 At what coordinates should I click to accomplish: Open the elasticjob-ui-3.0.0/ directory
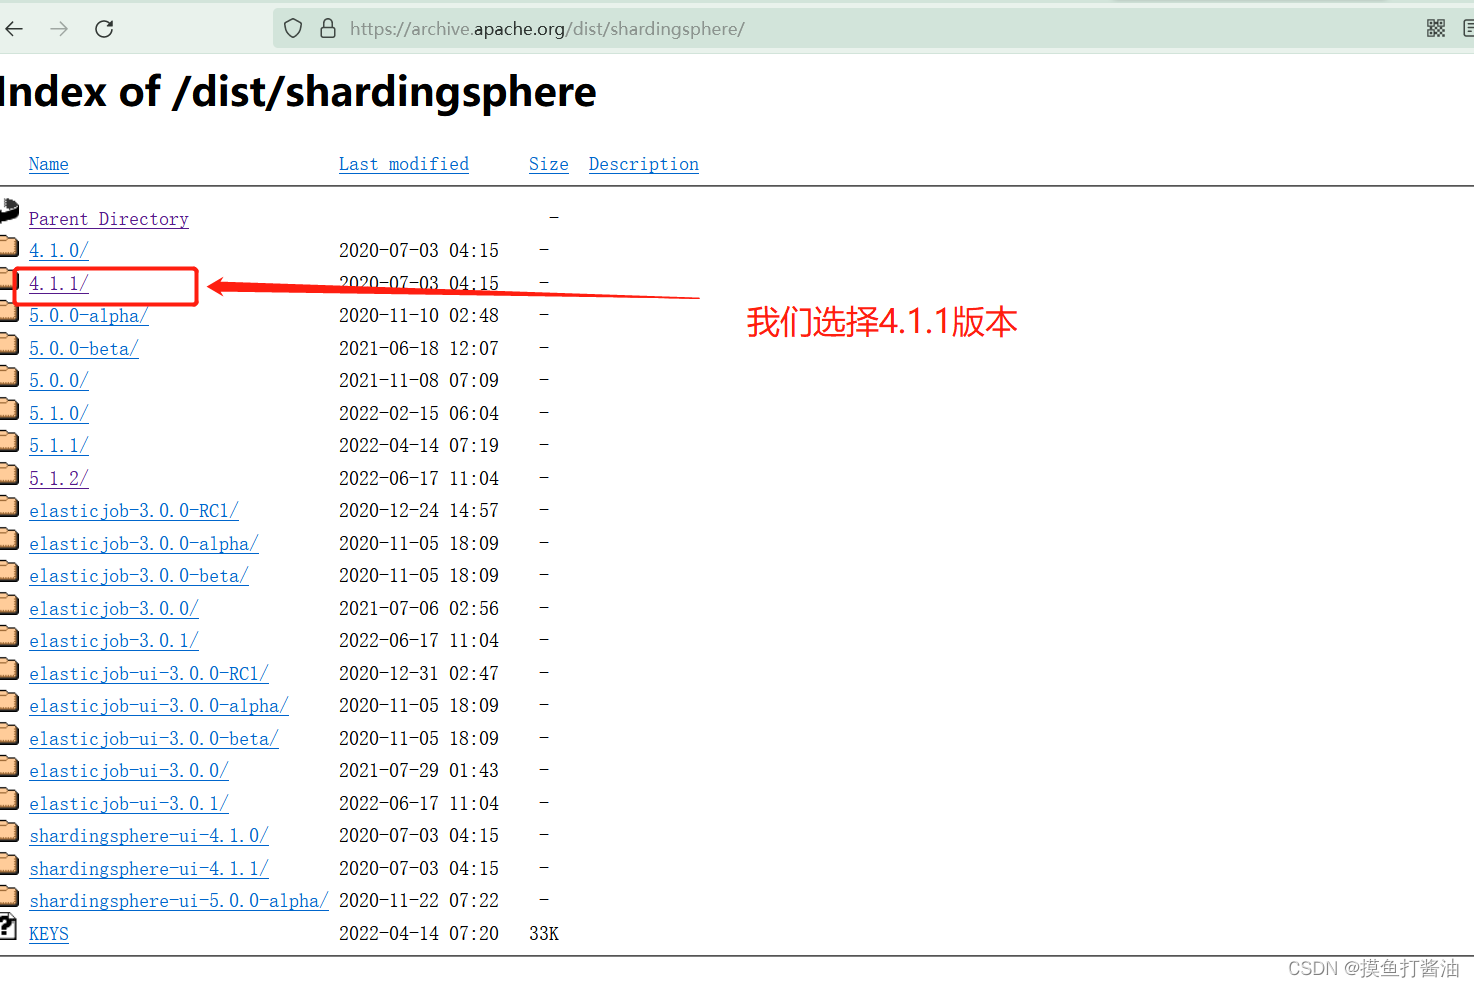point(129,771)
